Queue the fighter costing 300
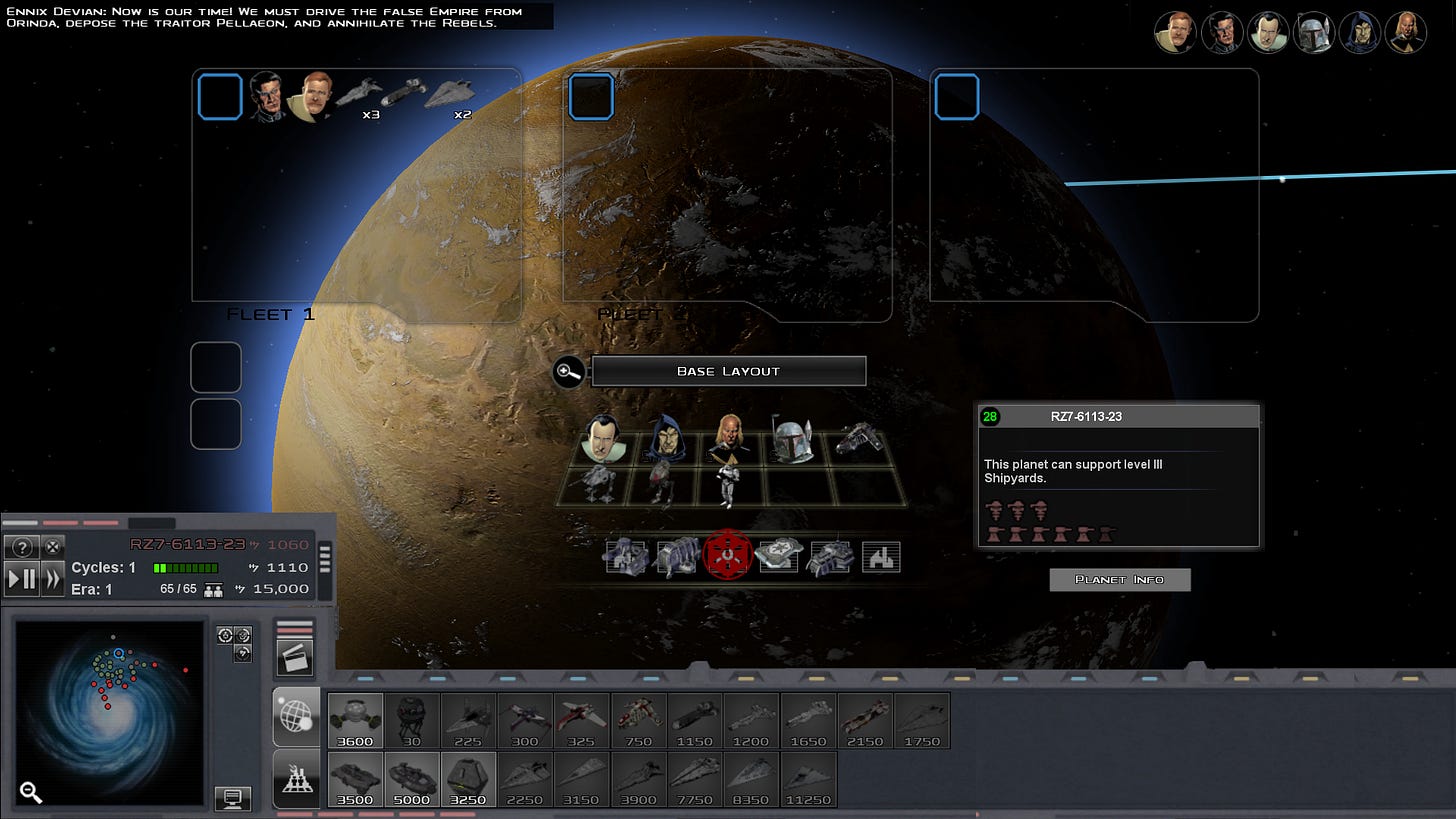1456x819 pixels. (x=525, y=721)
